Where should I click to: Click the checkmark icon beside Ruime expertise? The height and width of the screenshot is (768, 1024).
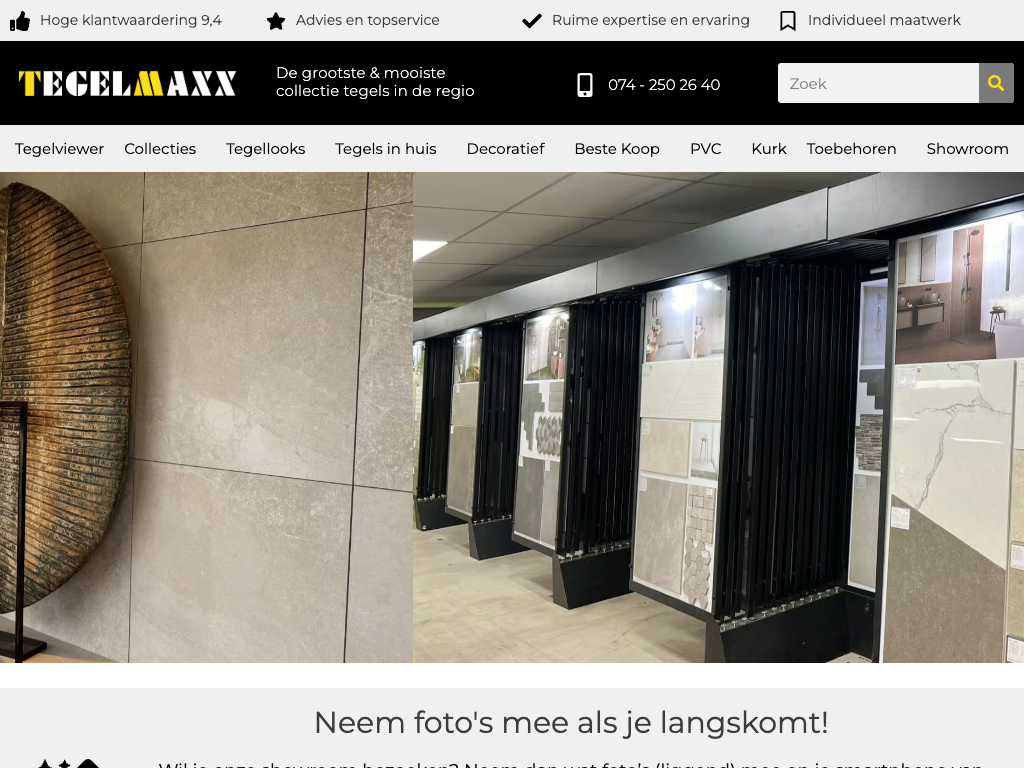click(x=532, y=21)
